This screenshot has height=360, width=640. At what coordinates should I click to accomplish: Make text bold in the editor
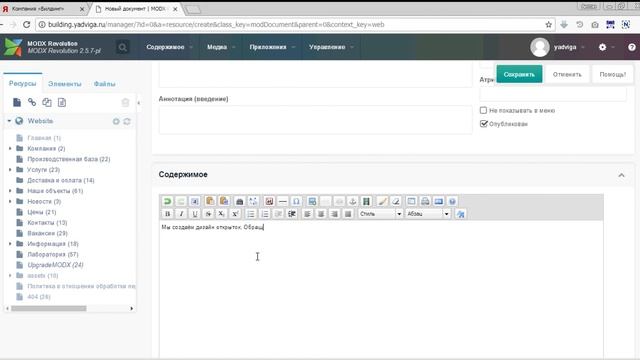(167, 214)
